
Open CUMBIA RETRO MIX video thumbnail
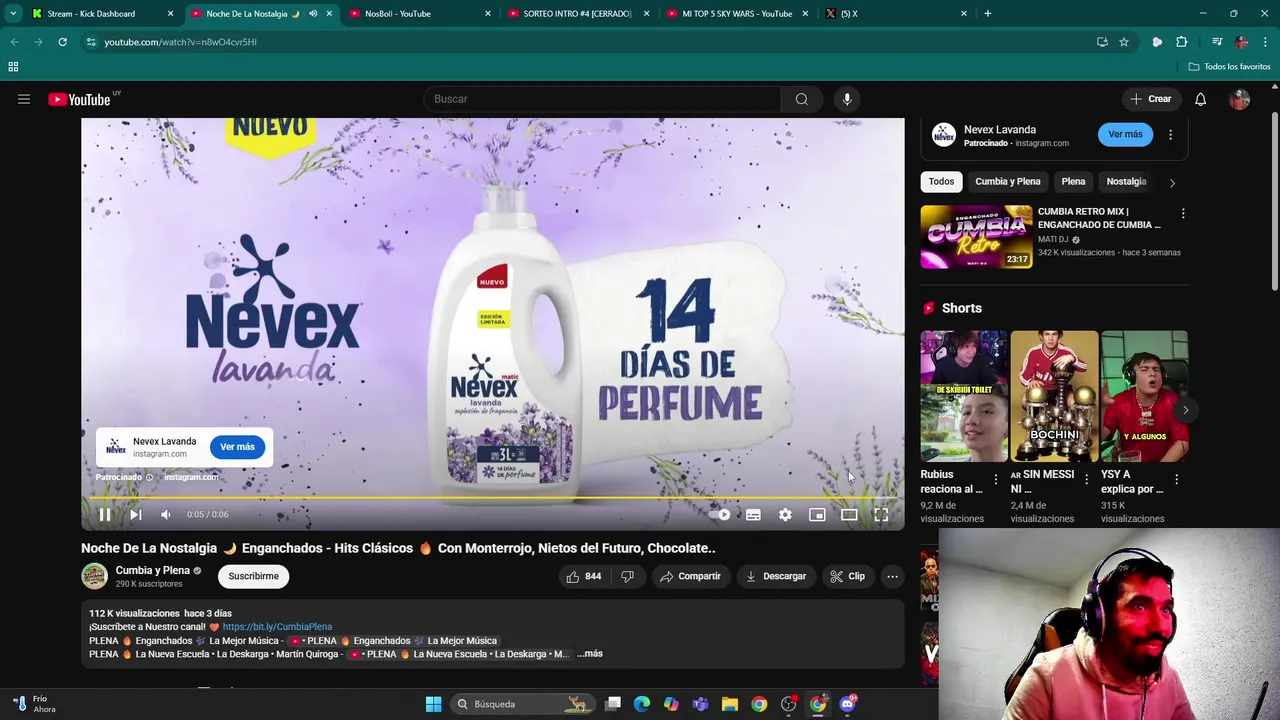pos(976,237)
